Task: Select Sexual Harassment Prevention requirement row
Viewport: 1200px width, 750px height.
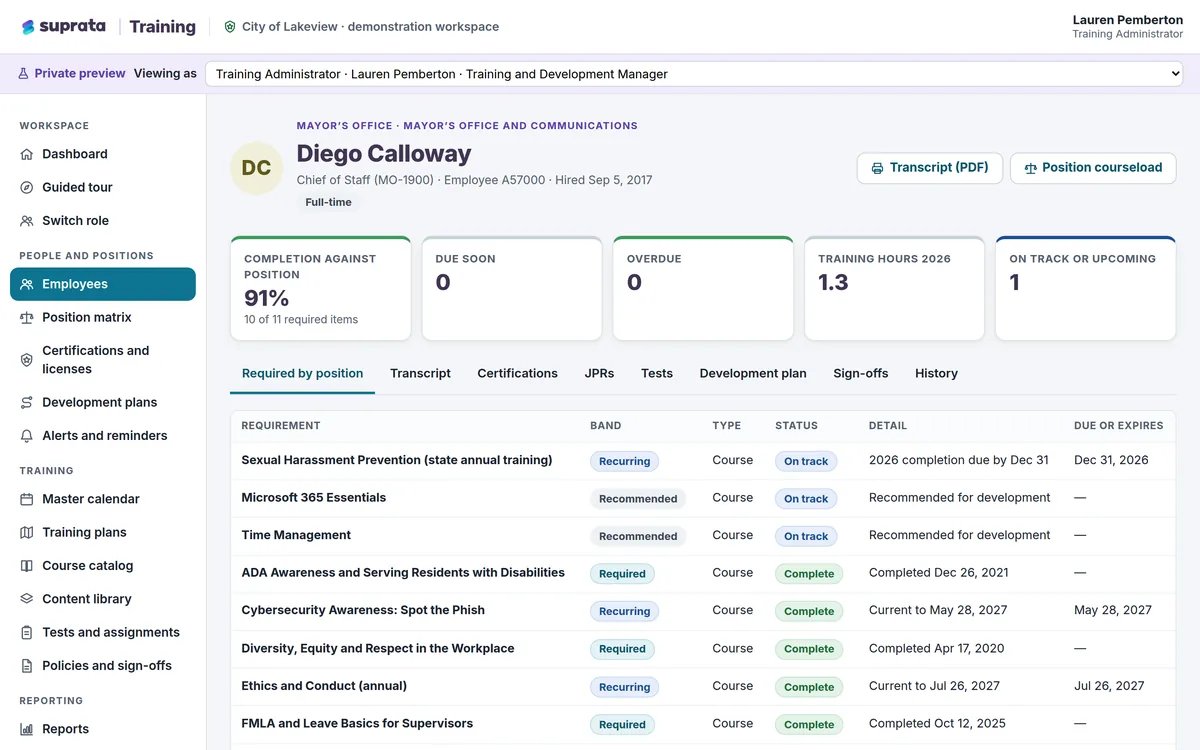Action: [x=703, y=461]
